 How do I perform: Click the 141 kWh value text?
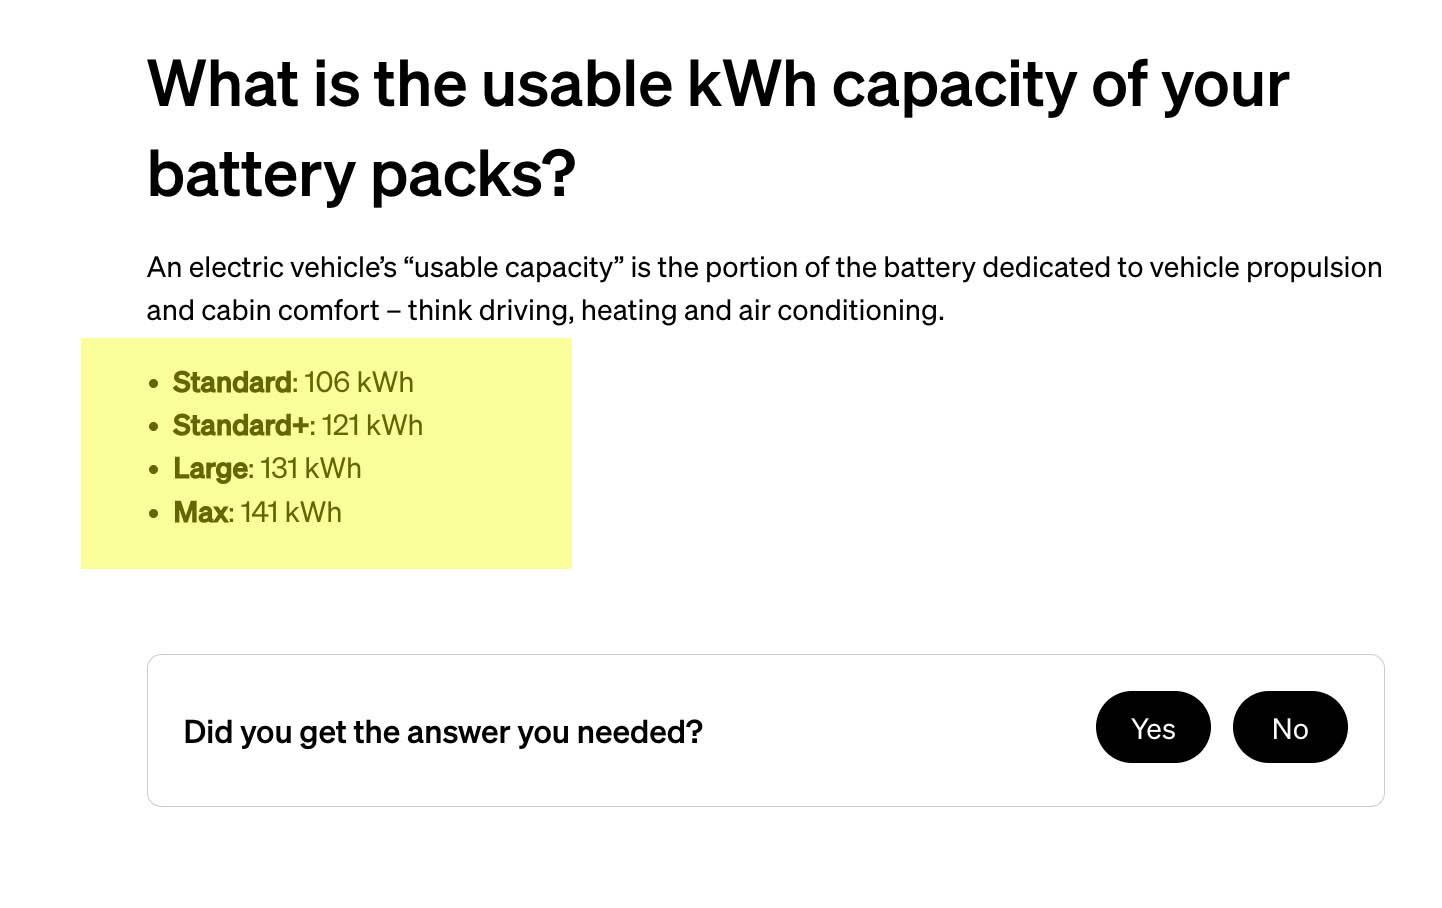(x=290, y=512)
